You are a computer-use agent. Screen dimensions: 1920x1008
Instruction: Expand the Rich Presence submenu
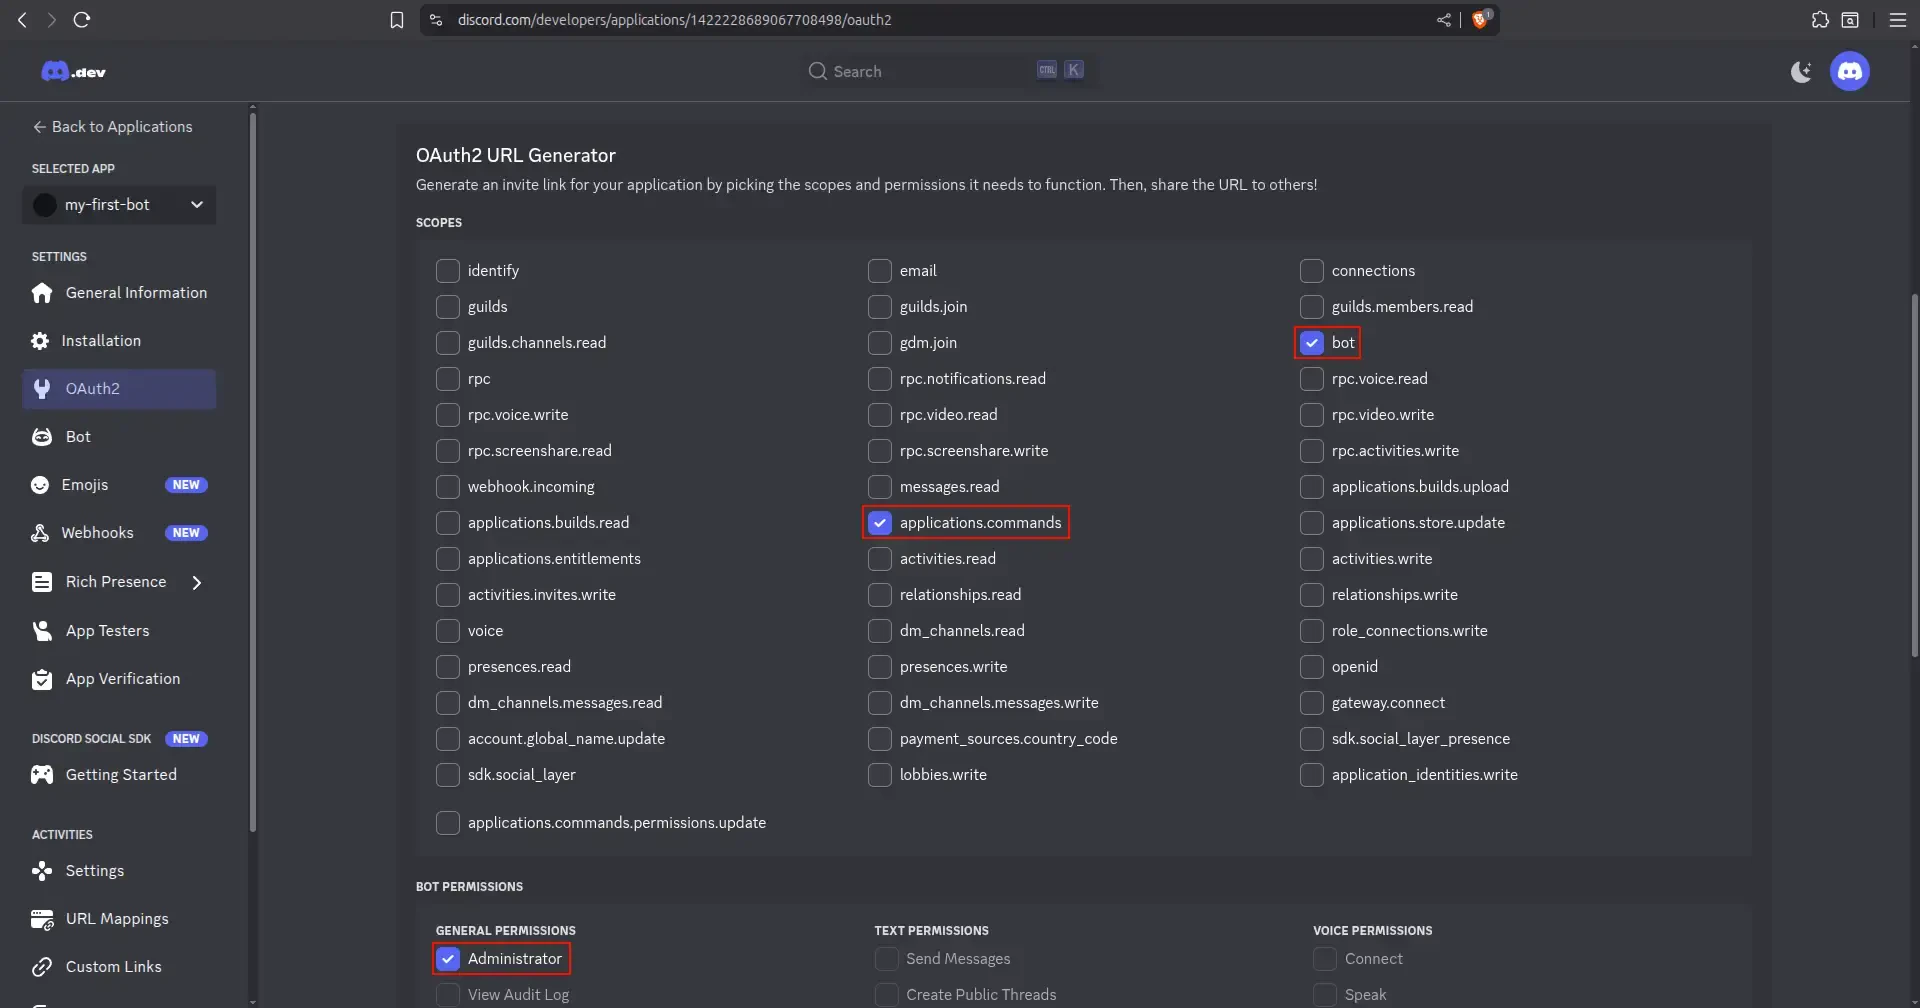tap(197, 582)
